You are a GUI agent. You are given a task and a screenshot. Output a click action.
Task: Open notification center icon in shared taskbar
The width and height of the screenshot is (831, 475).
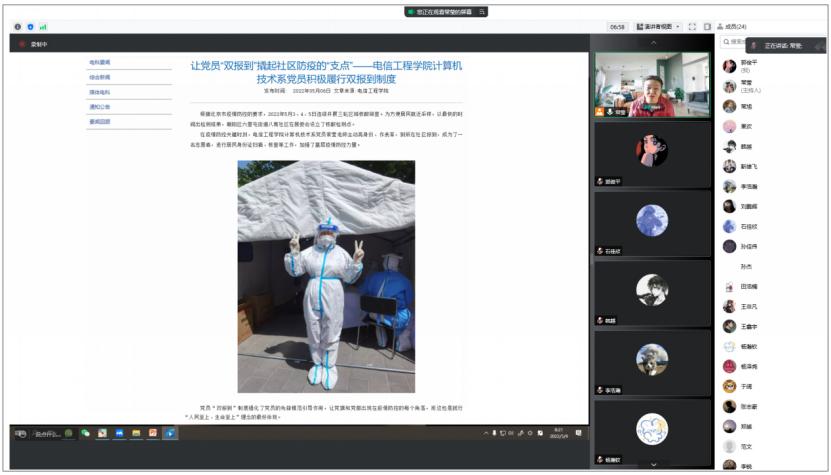click(578, 433)
